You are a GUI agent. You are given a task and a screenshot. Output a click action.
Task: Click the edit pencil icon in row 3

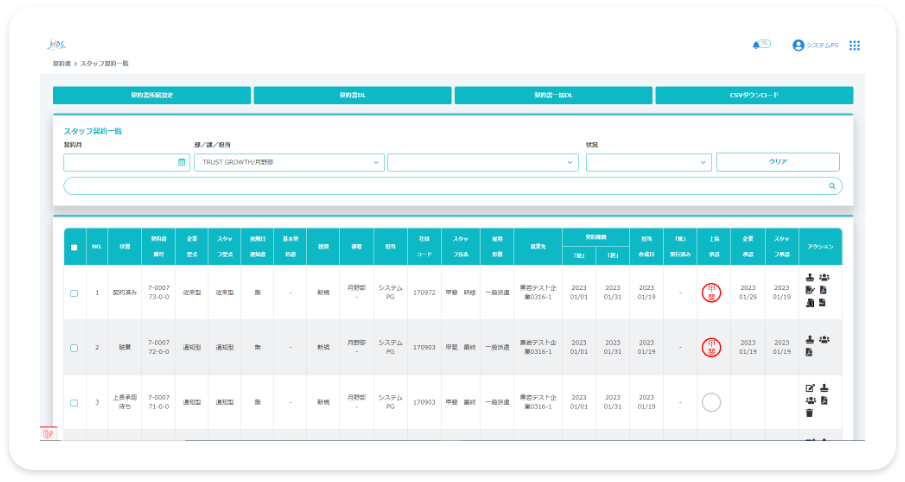point(810,388)
